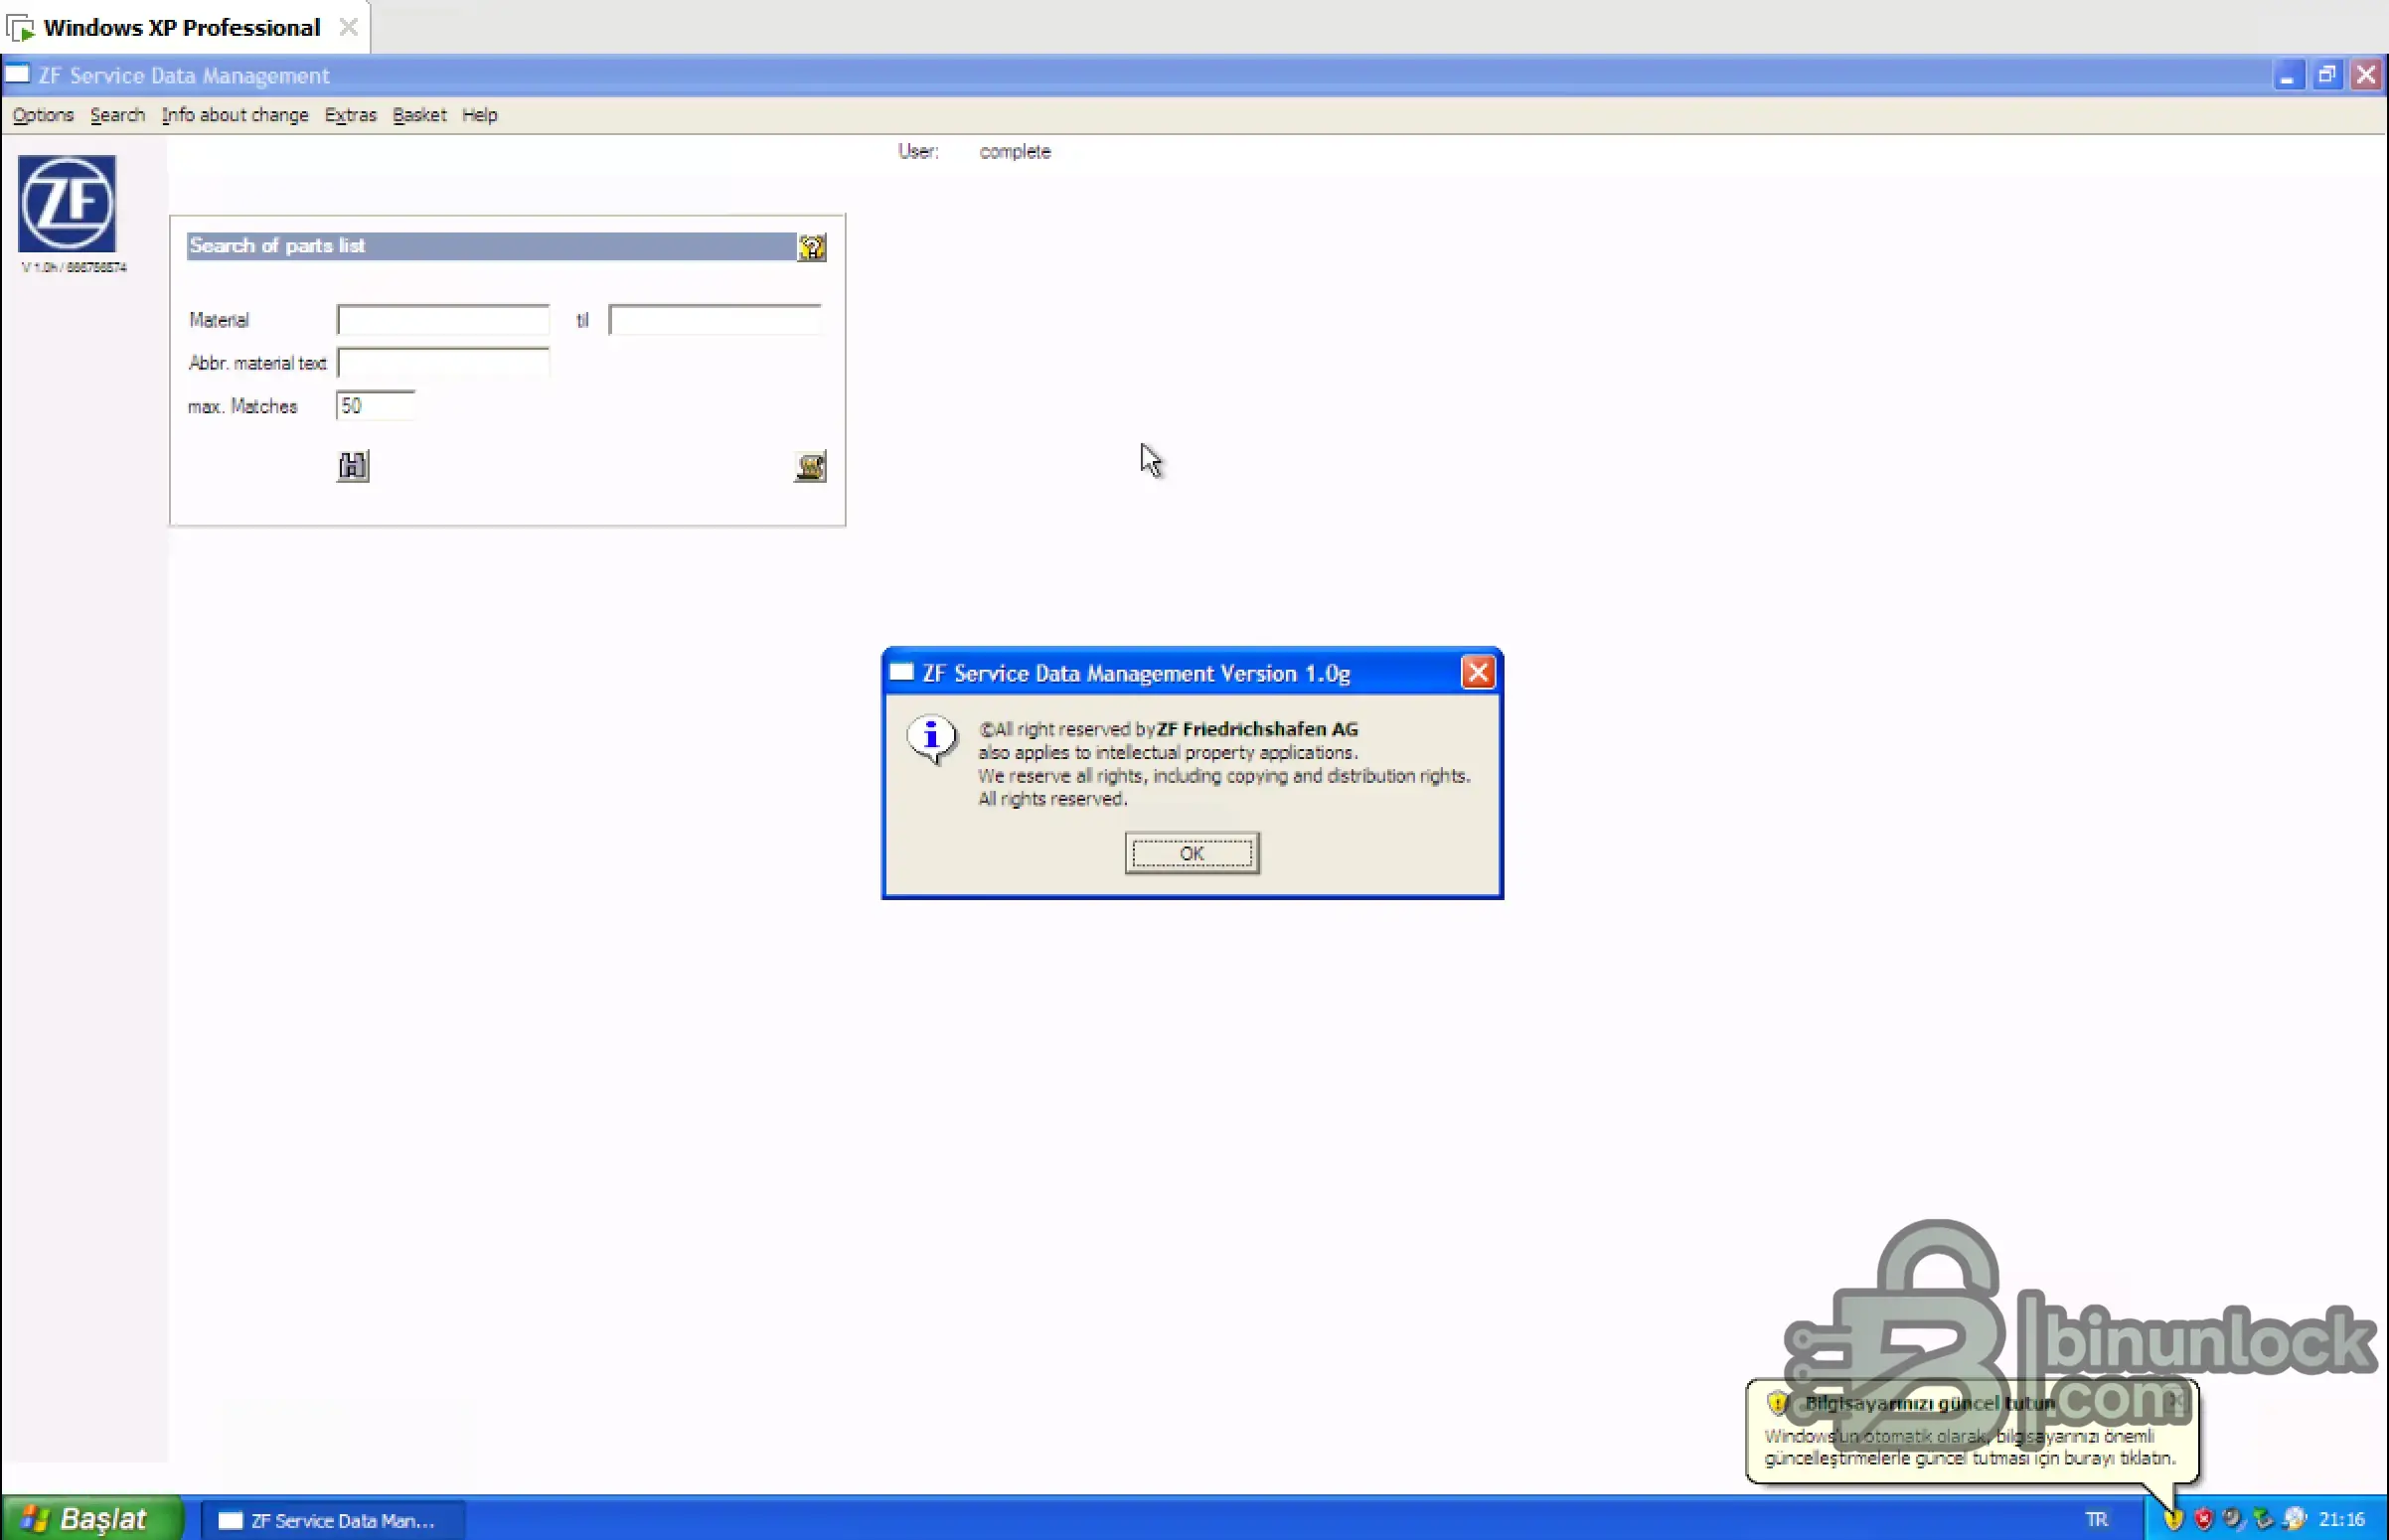Screen dimensions: 2389x1540
Task: Click the blue info icon in the dialog
Action: 931,740
